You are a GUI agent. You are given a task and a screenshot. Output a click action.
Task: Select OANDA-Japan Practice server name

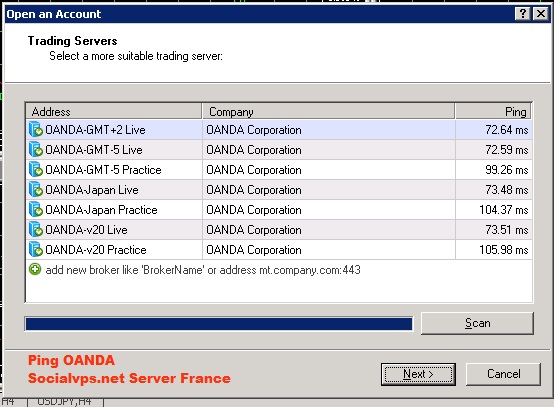click(x=101, y=210)
